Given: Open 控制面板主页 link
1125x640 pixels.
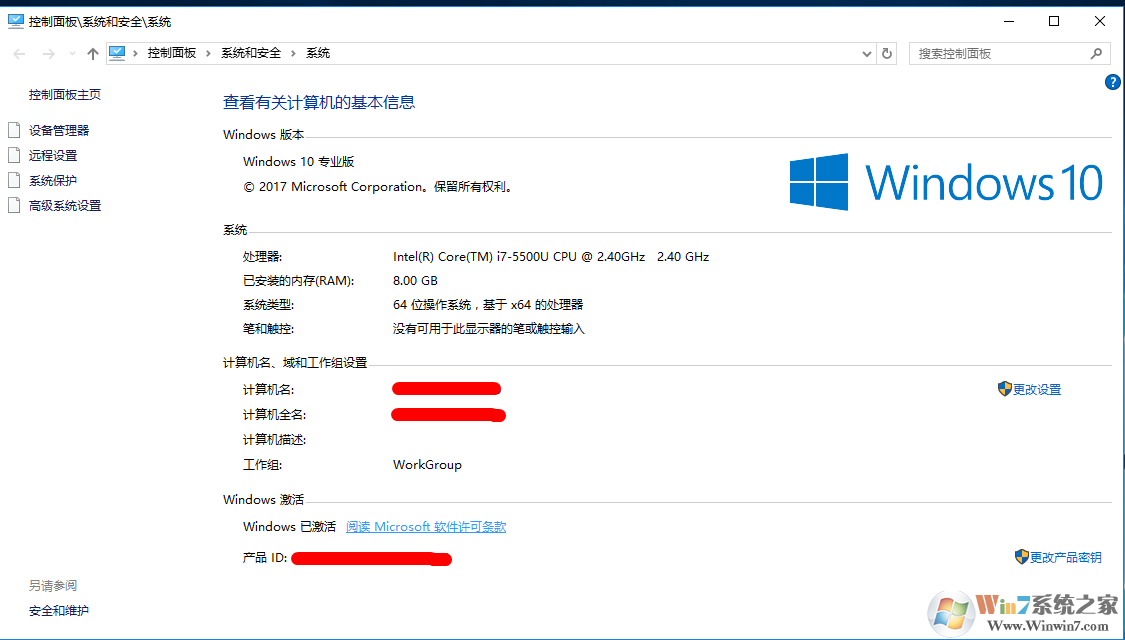Looking at the screenshot, I should (65, 94).
